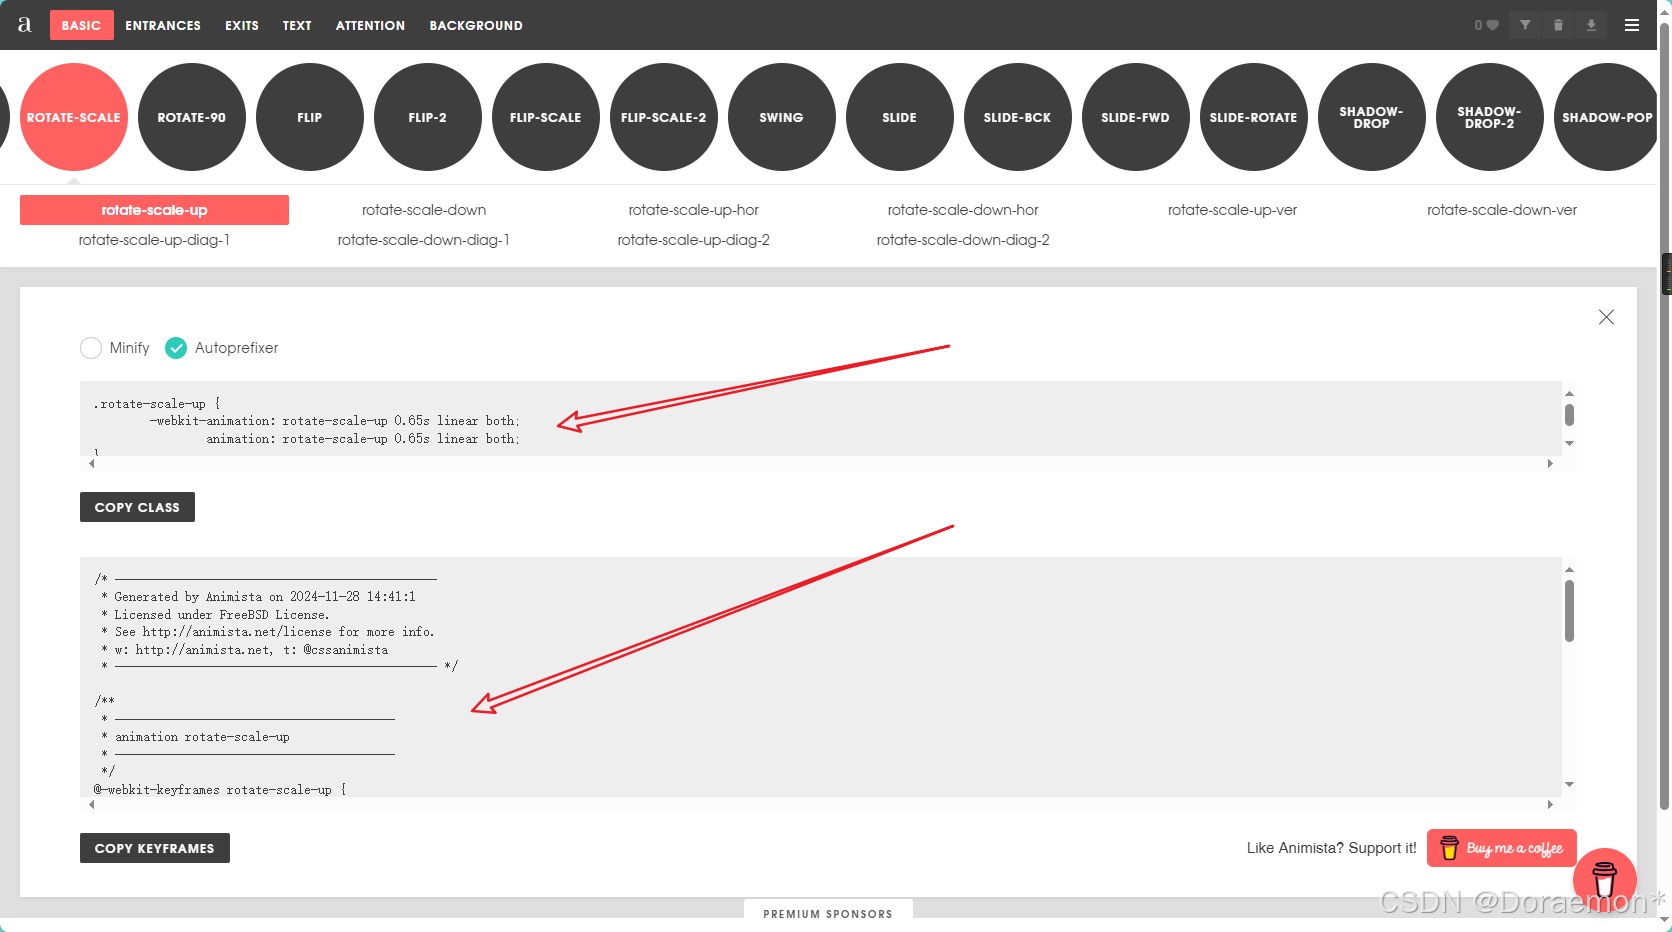Click right arrow of class box horizontal scrollbar
This screenshot has width=1672, height=932.
coord(1550,464)
